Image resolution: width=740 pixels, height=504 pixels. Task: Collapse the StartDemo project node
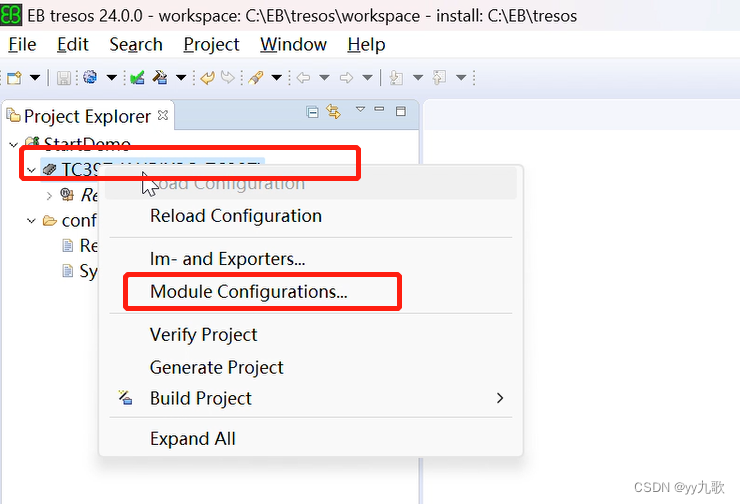14,144
